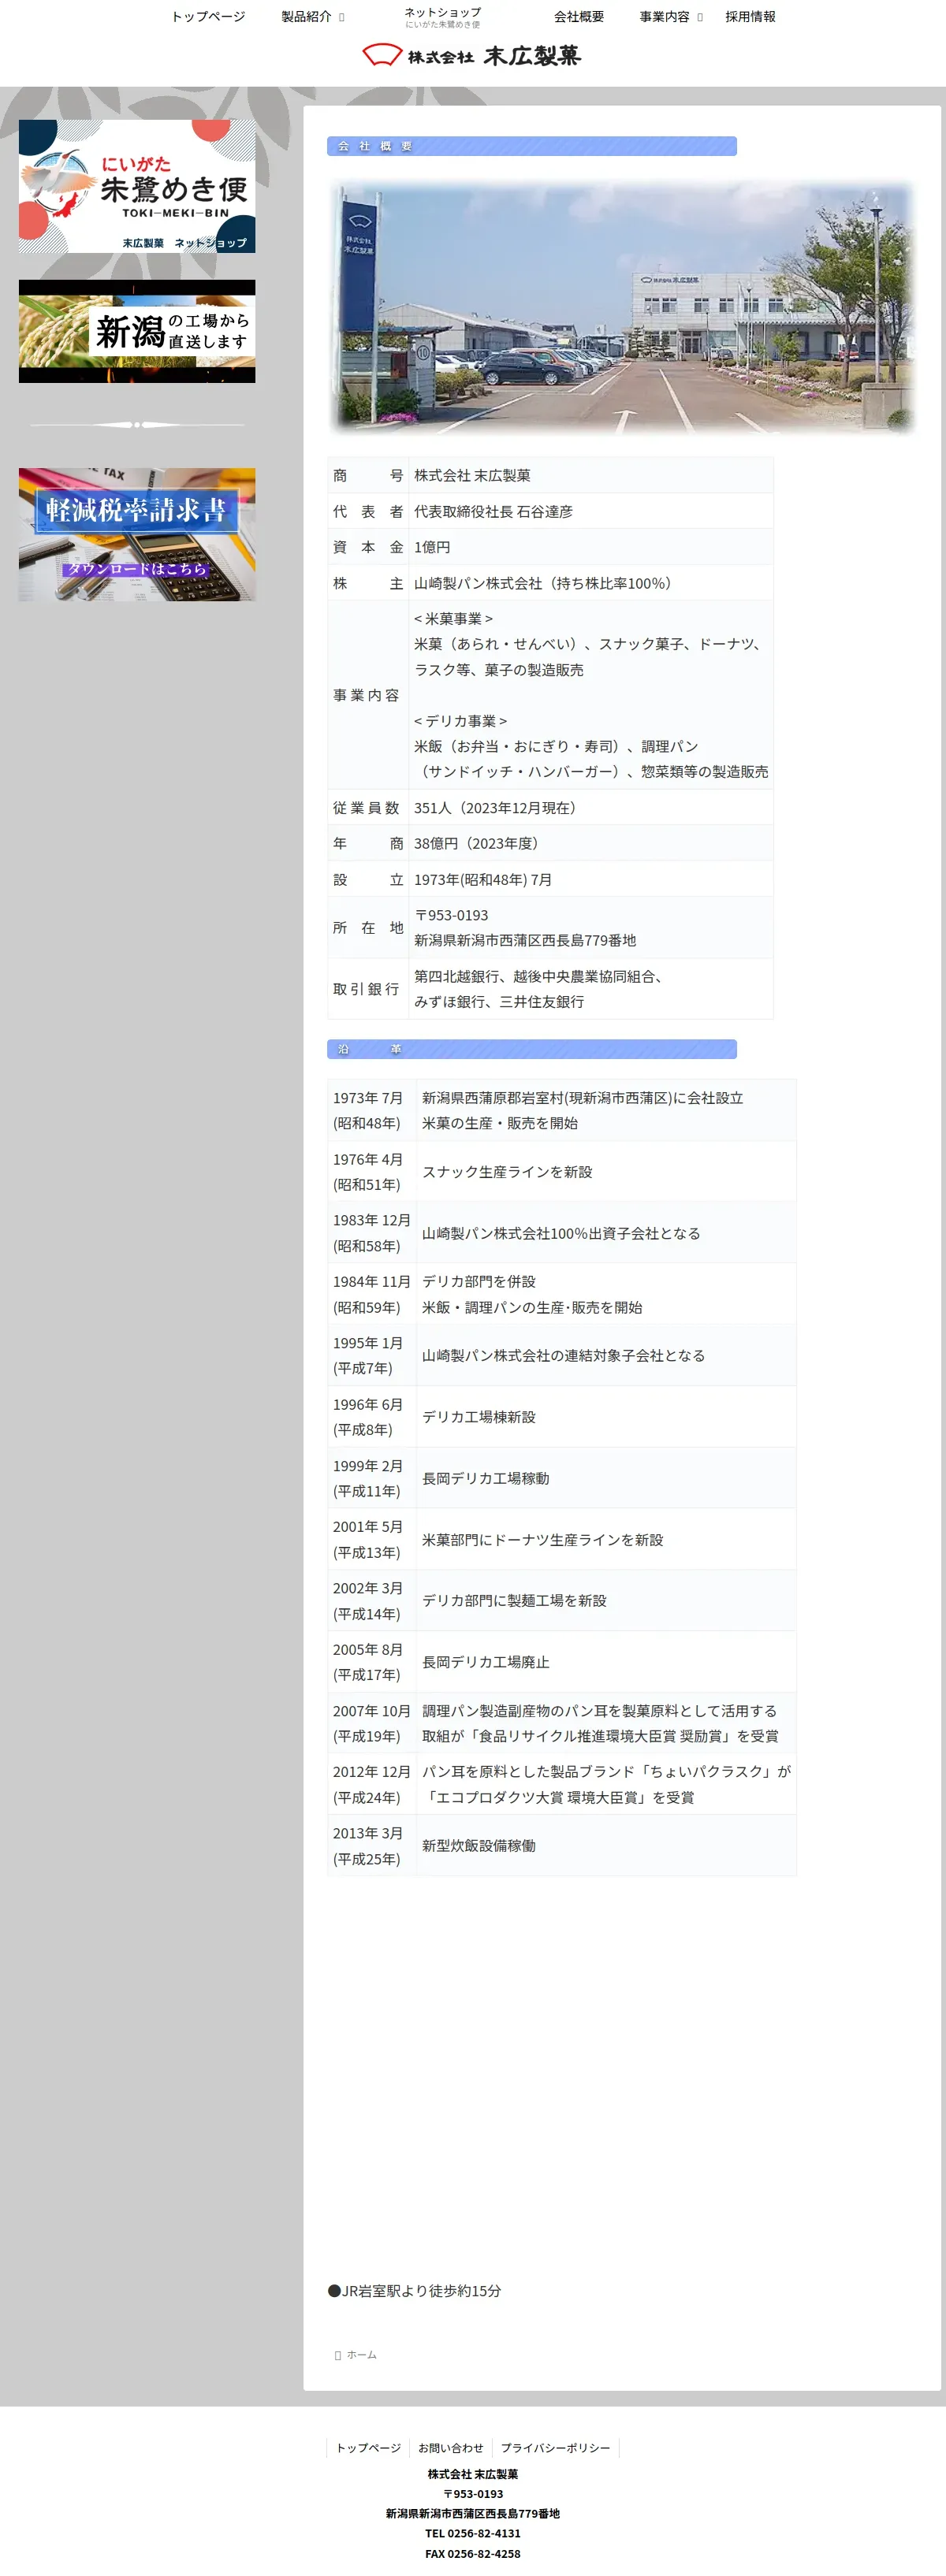Open the footer トップページ link
946x2576 pixels.
coord(368,2448)
